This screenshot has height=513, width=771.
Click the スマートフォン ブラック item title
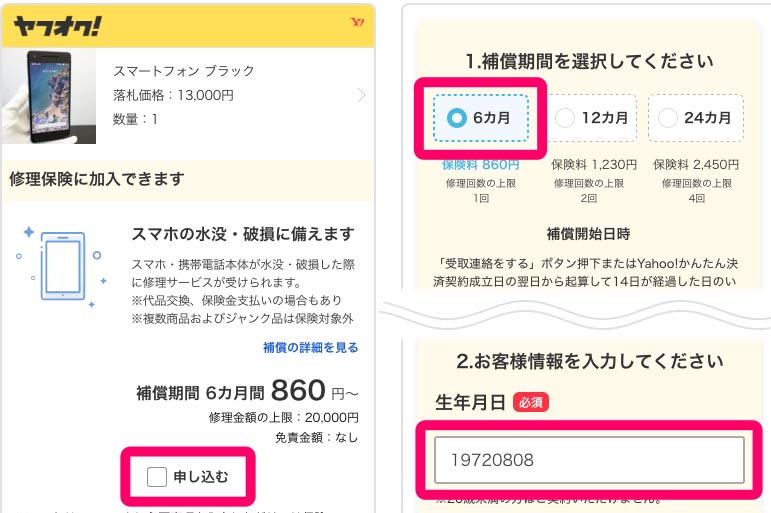click(184, 71)
